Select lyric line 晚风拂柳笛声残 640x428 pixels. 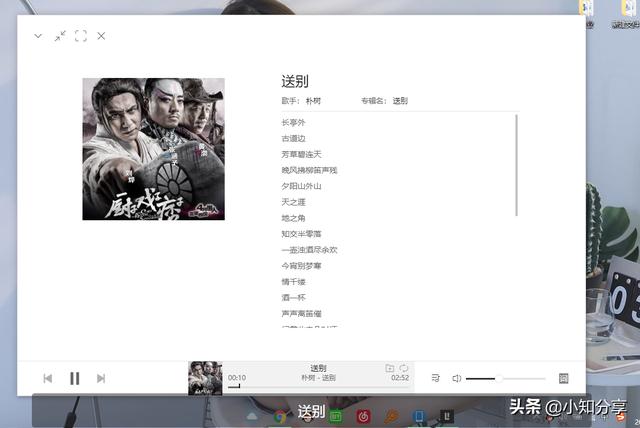309,170
